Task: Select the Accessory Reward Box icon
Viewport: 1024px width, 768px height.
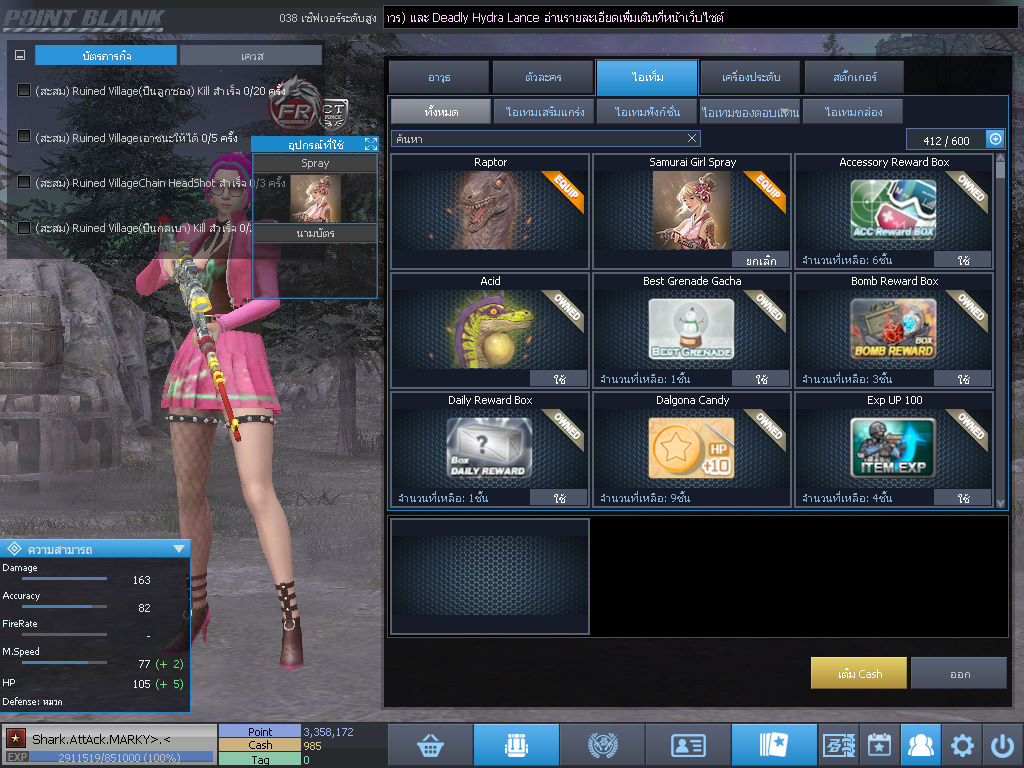Action: click(x=893, y=209)
